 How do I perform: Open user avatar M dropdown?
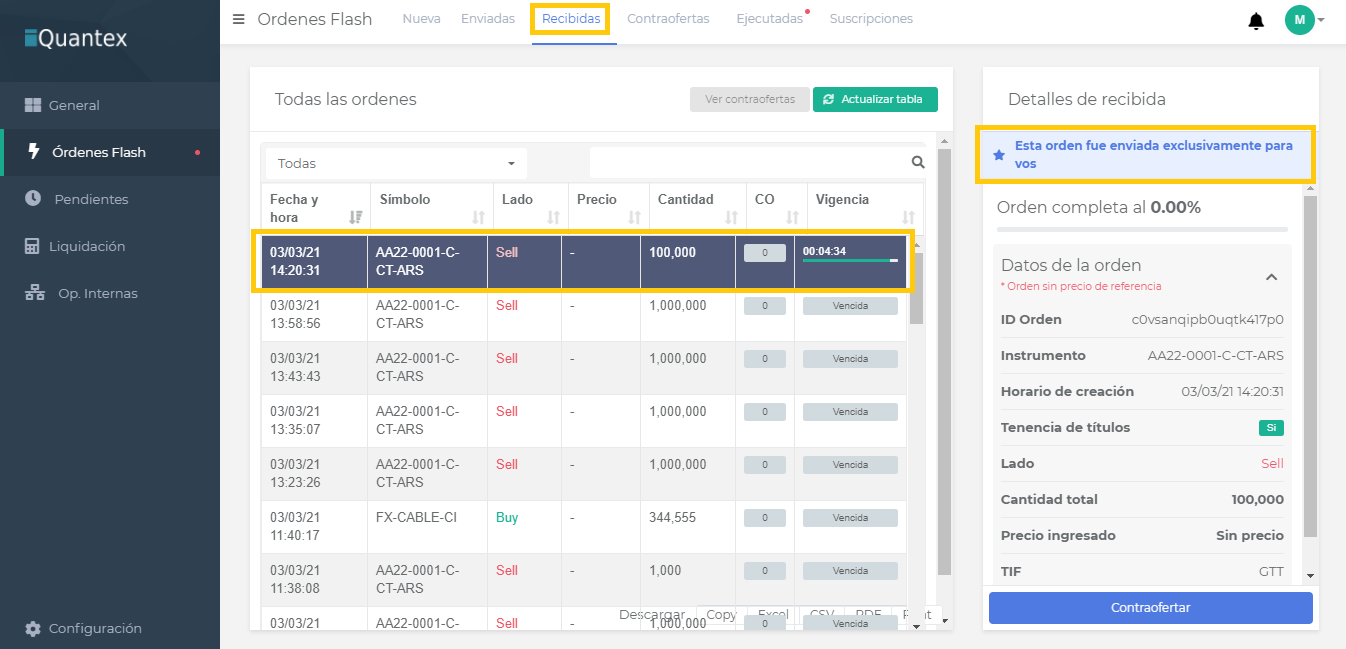pos(1304,20)
